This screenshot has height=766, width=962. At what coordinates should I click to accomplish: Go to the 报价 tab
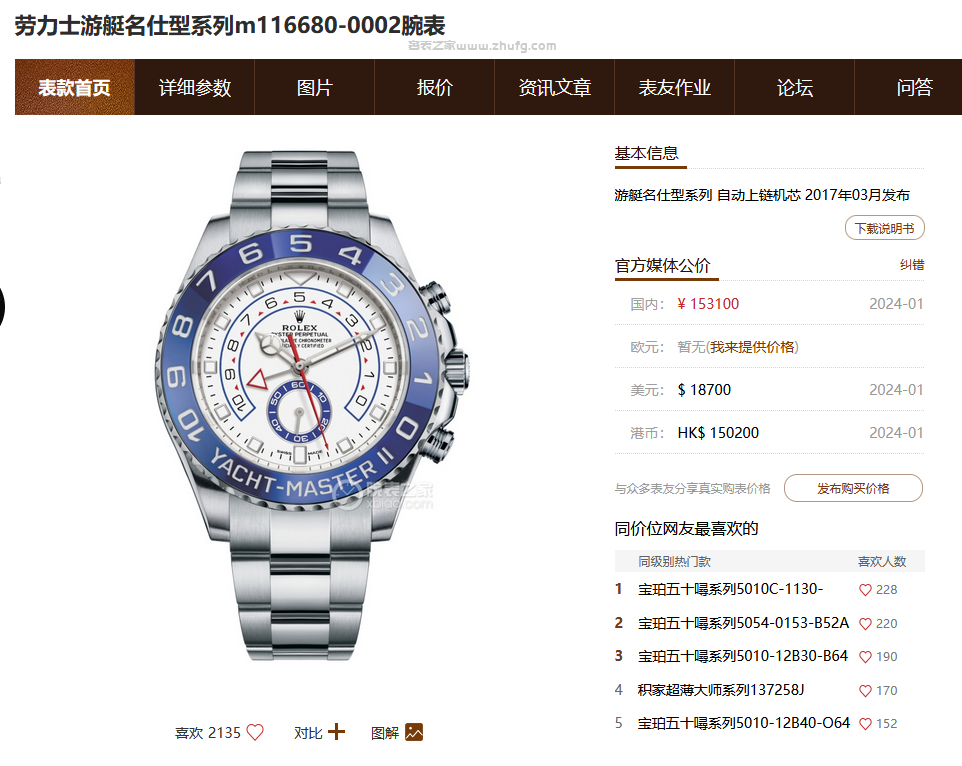(434, 87)
